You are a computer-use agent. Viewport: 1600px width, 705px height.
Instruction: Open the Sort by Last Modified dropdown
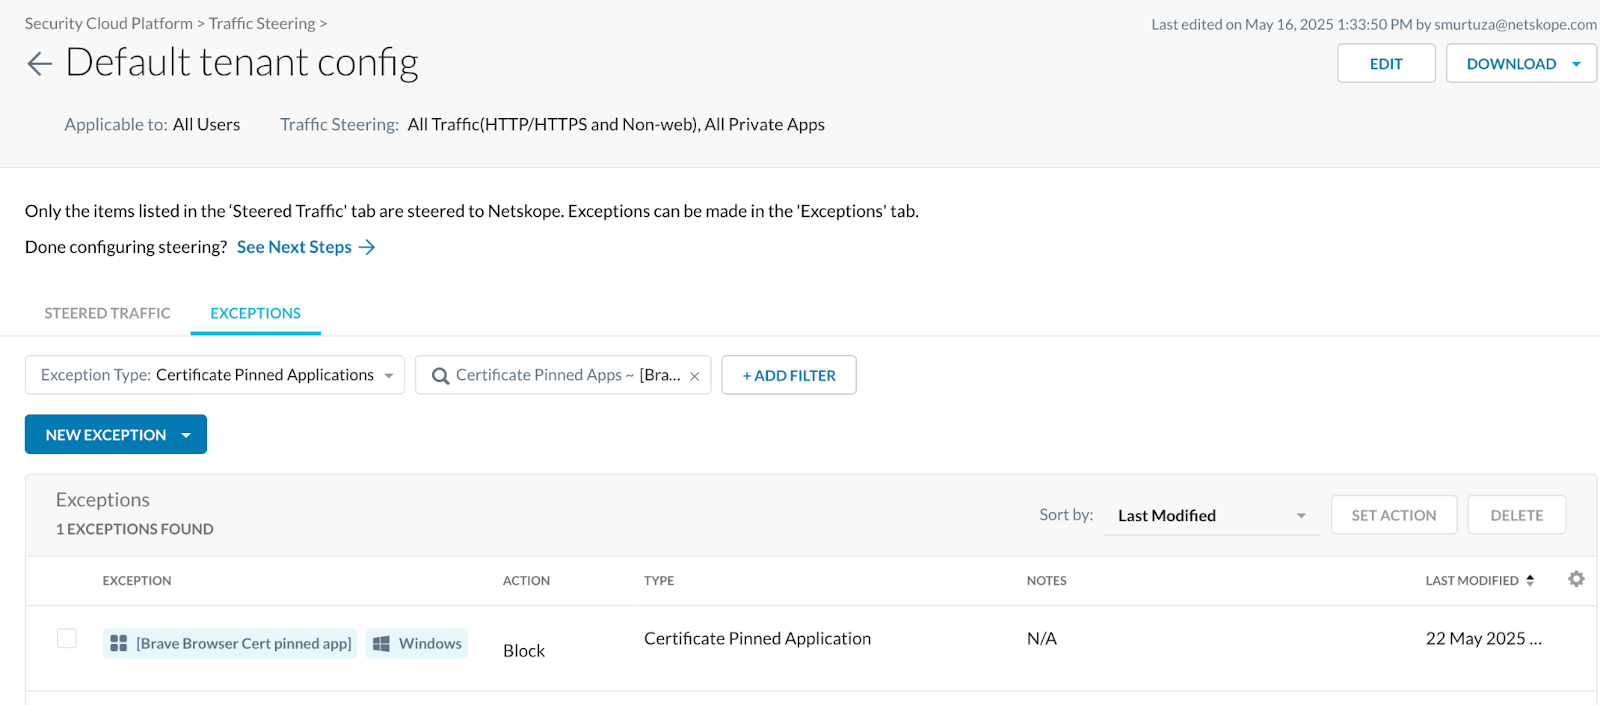point(1212,515)
